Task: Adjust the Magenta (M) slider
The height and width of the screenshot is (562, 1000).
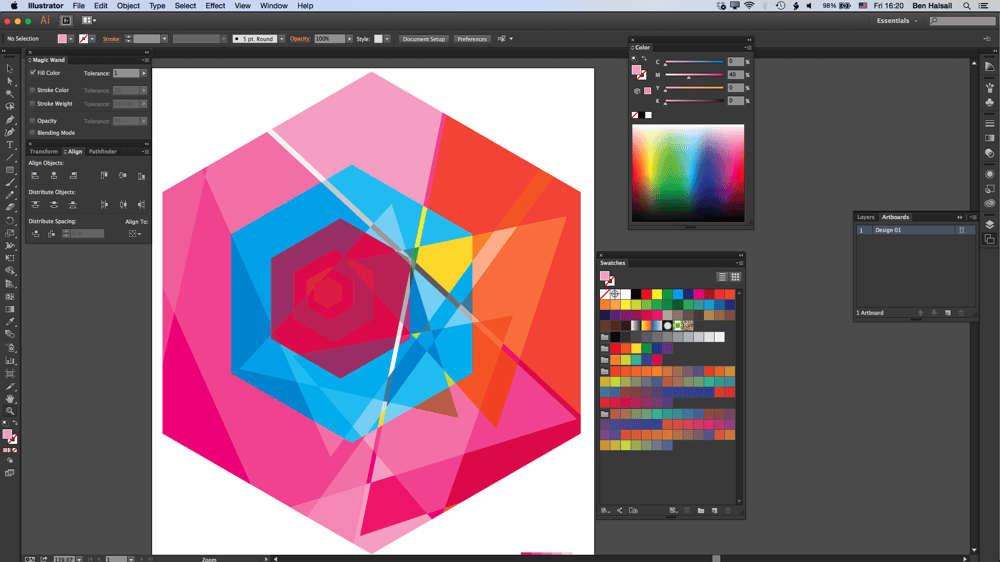Action: tap(694, 75)
